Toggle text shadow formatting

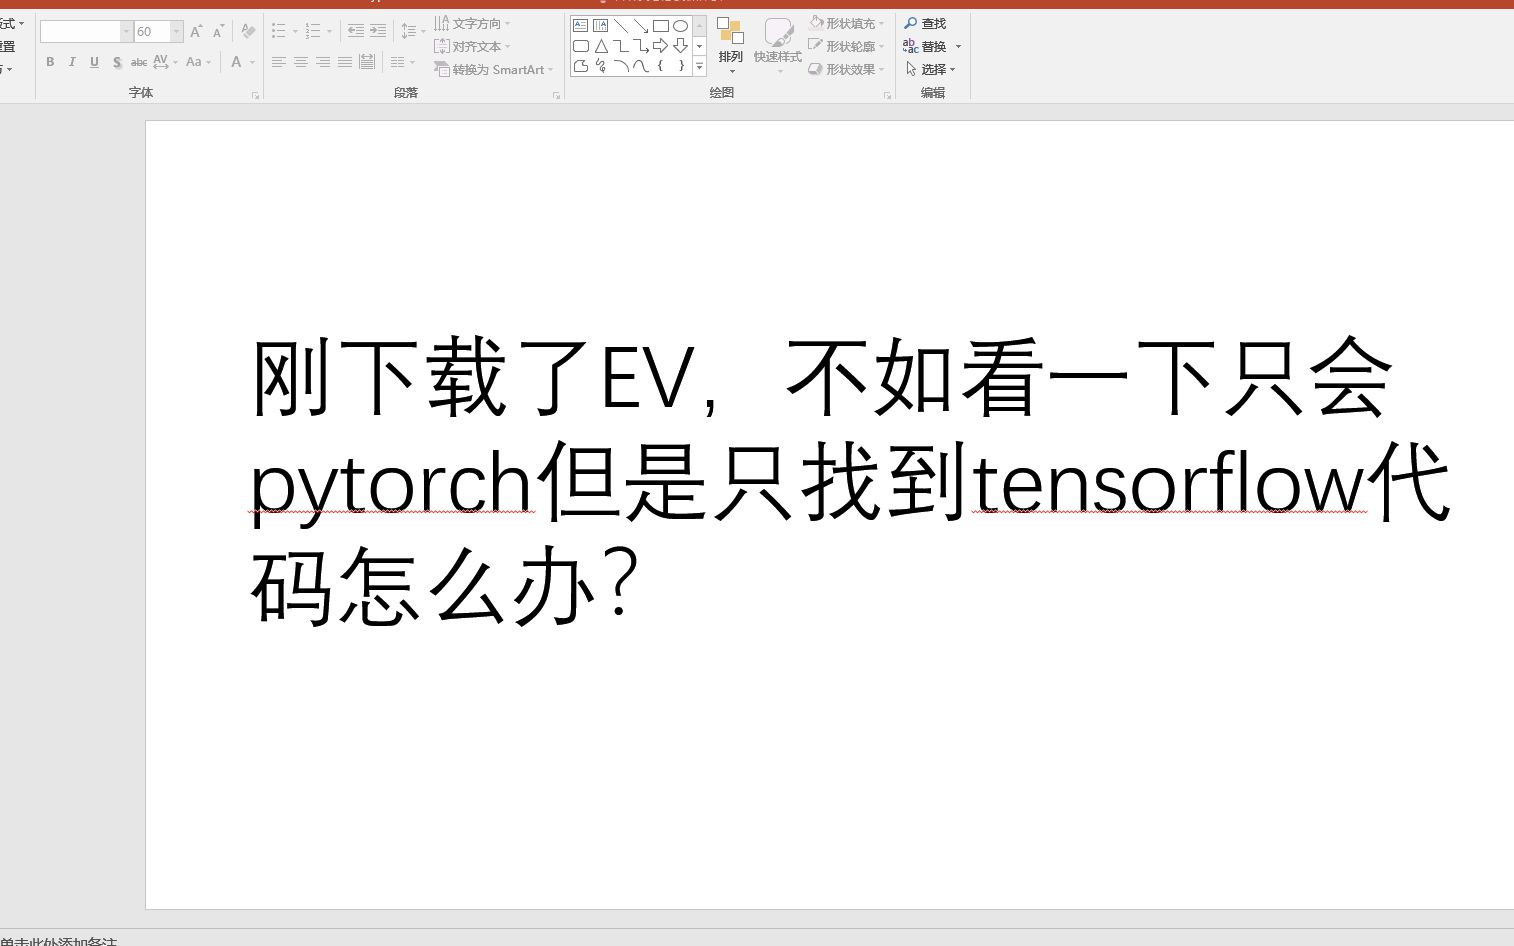coord(117,62)
